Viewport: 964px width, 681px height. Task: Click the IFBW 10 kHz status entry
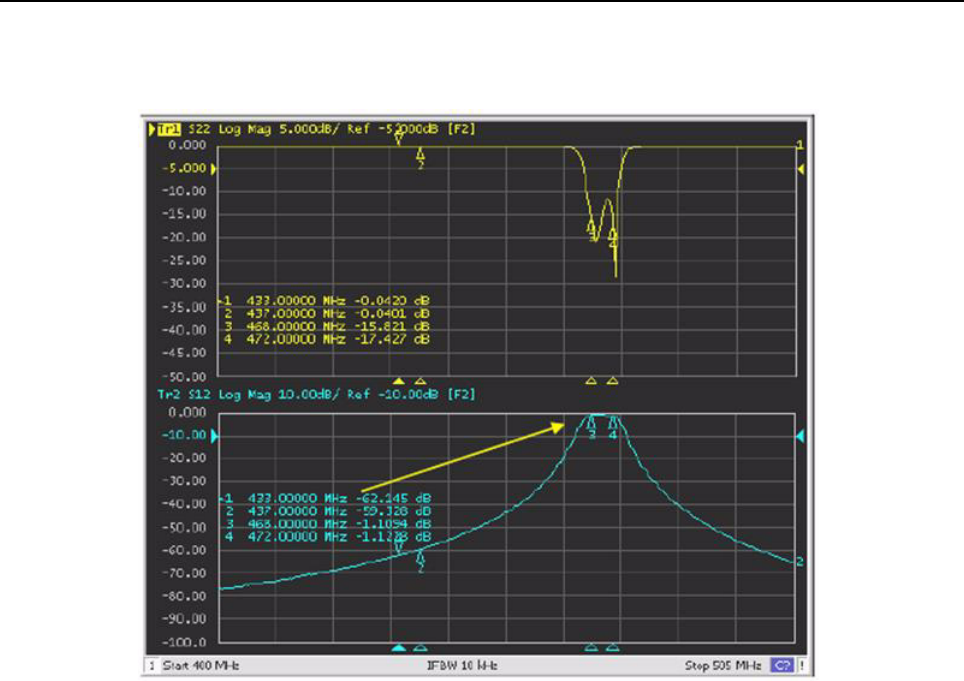tap(462, 666)
